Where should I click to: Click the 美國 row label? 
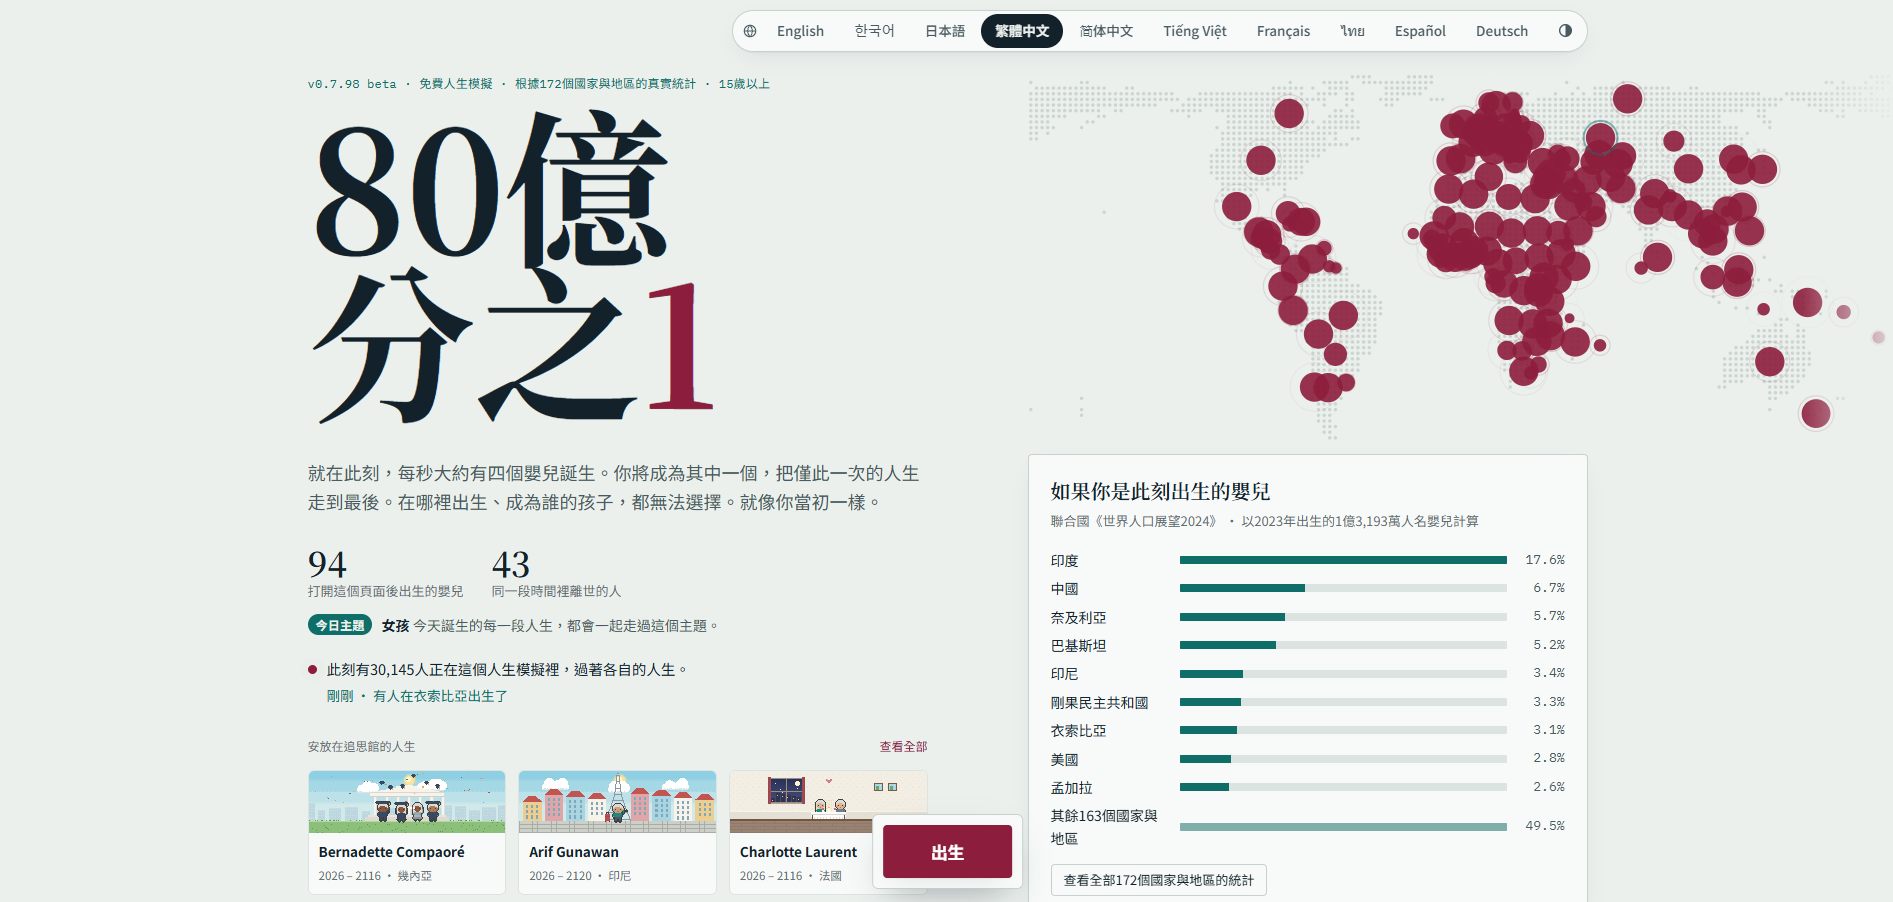[1064, 760]
